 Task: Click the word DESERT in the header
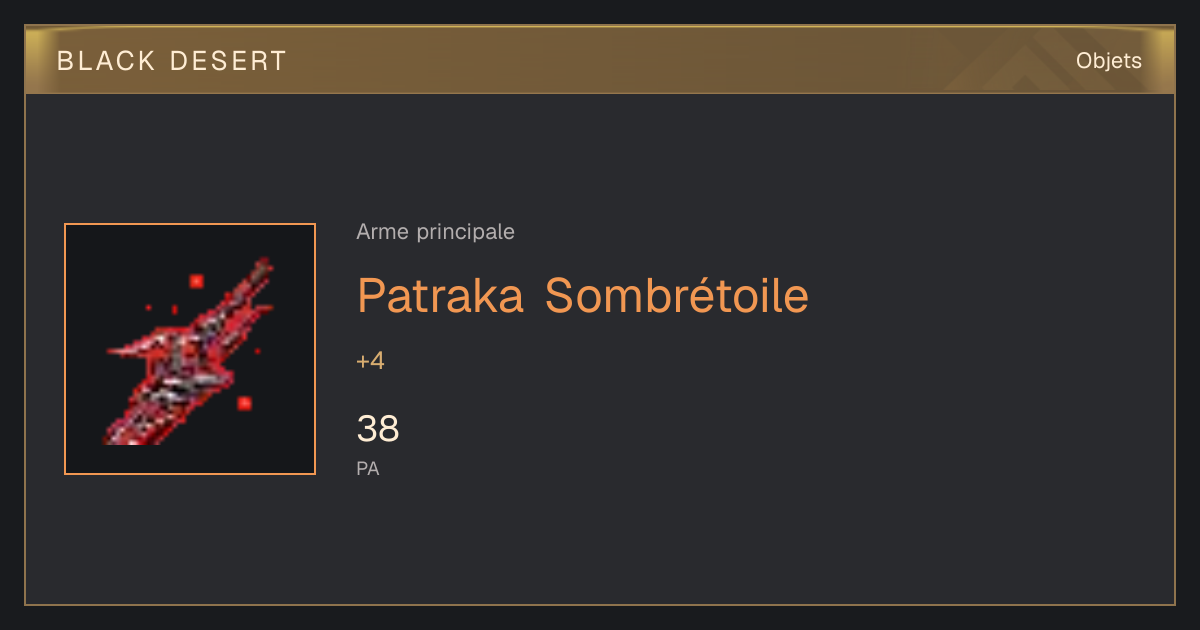228,61
